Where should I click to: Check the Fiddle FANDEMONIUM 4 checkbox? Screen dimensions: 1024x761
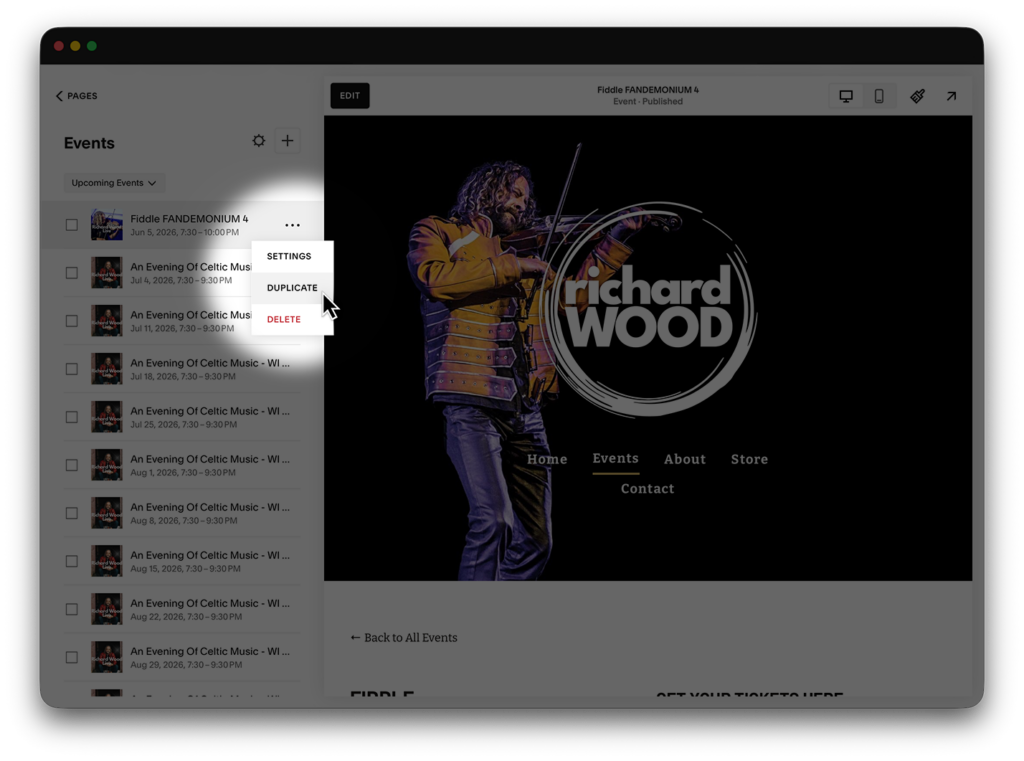coord(72,225)
